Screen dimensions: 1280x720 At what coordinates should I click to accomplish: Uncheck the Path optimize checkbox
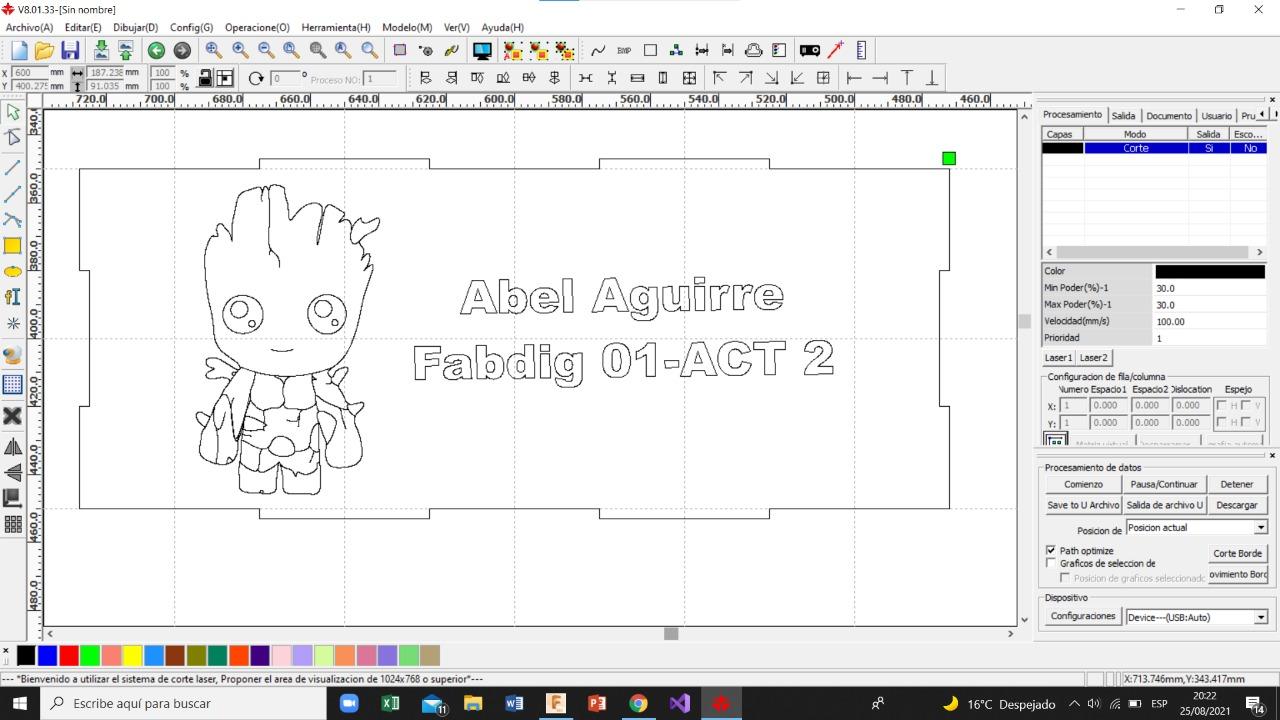click(x=1051, y=550)
